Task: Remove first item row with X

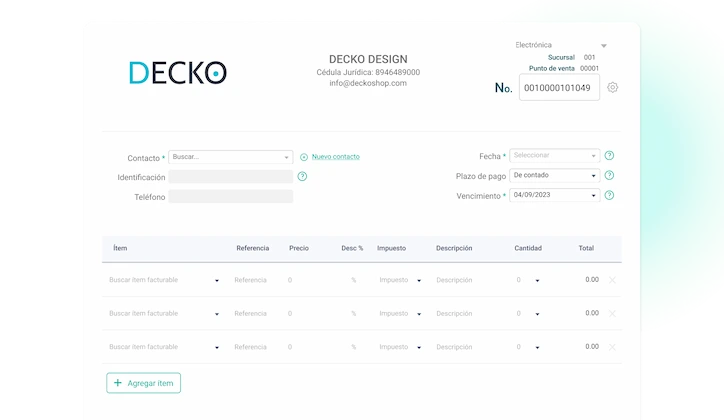Action: point(612,280)
